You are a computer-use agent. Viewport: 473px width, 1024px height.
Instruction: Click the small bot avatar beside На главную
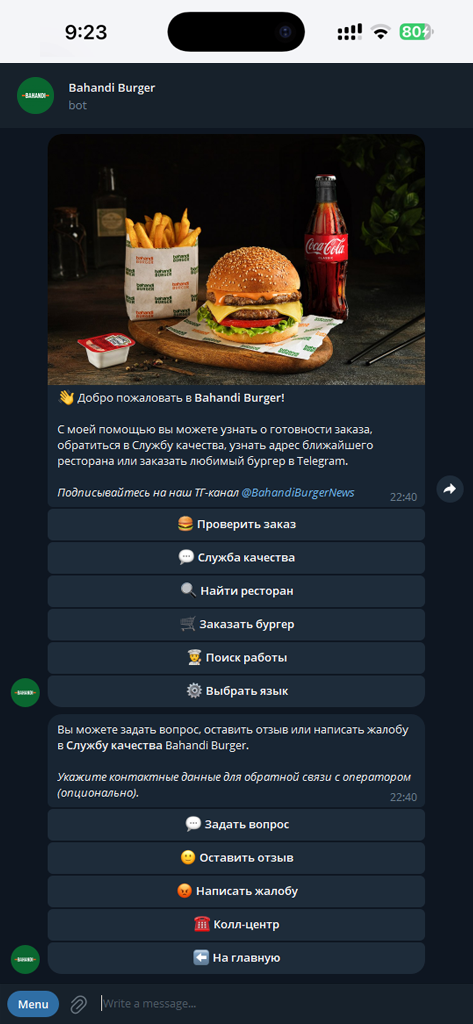tap(25, 959)
